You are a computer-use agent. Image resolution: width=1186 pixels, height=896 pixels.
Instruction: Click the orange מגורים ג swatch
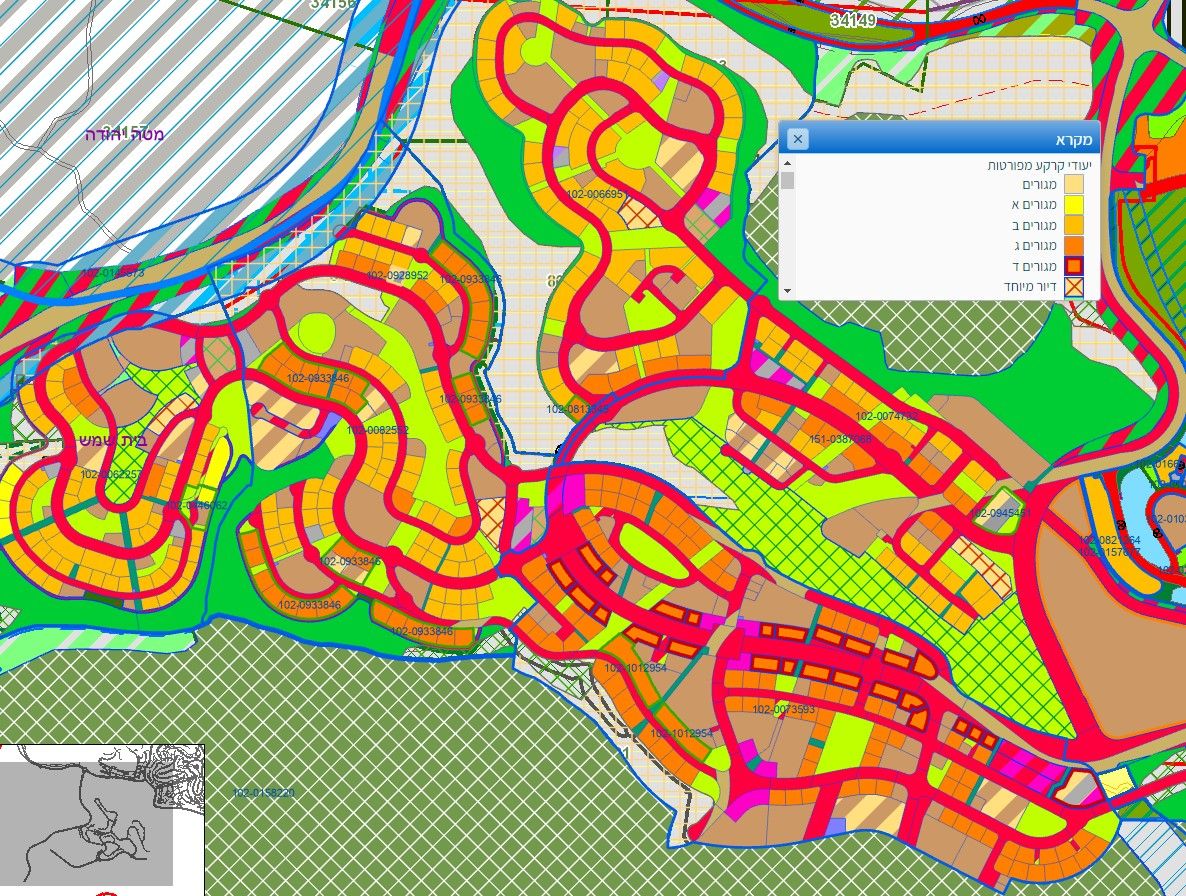[1074, 246]
